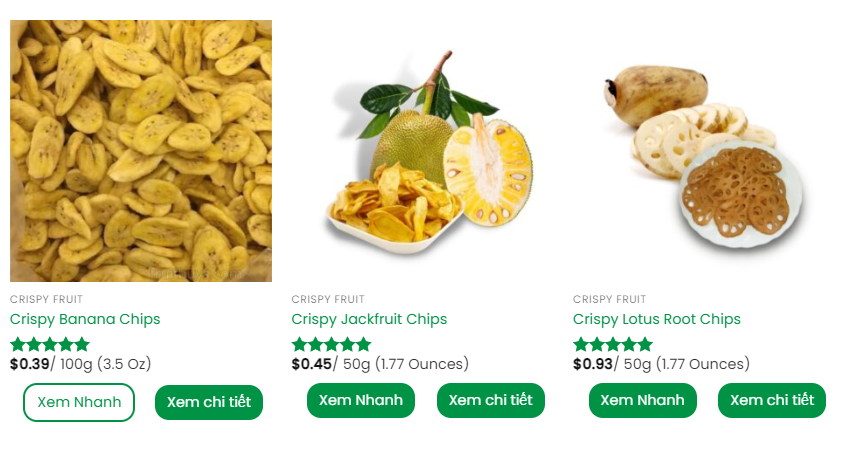The height and width of the screenshot is (456, 860).
Task: Open the Crispy Lotus Root Chips image
Action: point(704,151)
